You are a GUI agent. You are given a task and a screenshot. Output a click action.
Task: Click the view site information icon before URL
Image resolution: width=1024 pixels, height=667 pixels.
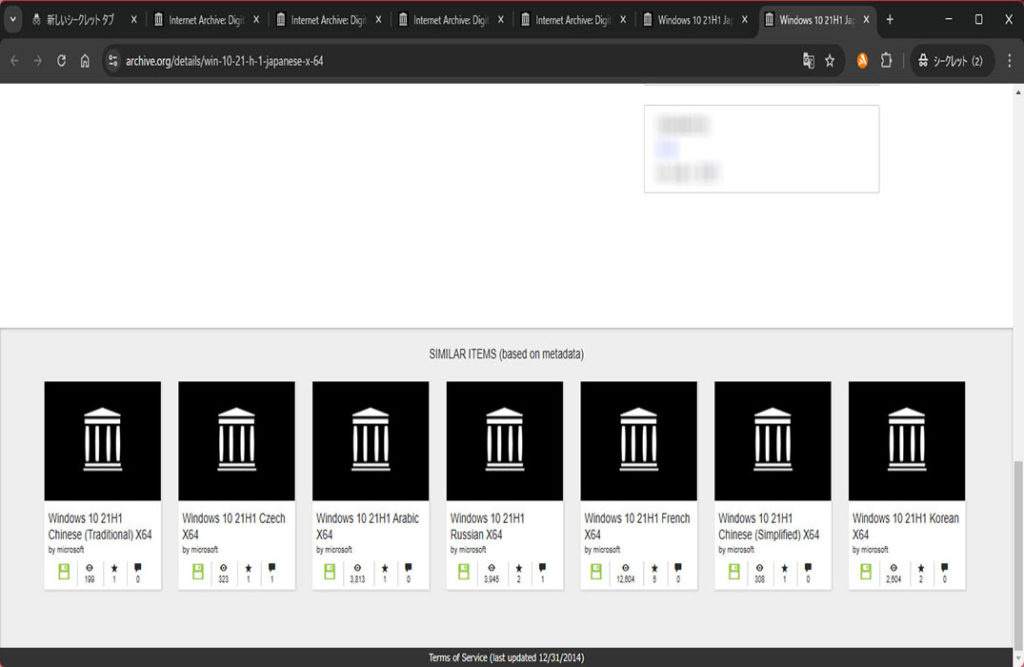pyautogui.click(x=113, y=61)
